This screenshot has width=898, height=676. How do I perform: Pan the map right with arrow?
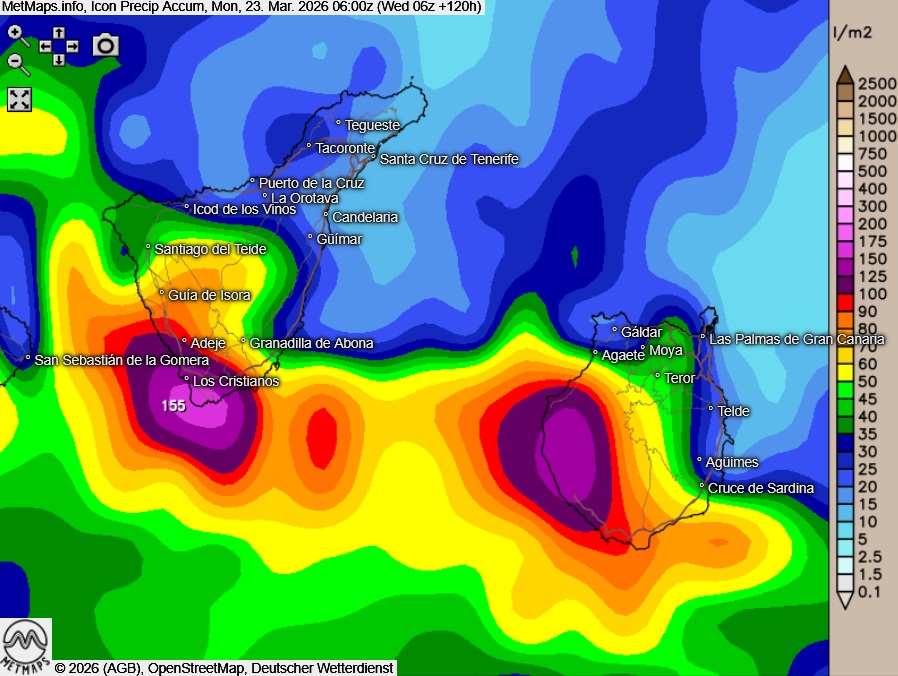tap(72, 47)
